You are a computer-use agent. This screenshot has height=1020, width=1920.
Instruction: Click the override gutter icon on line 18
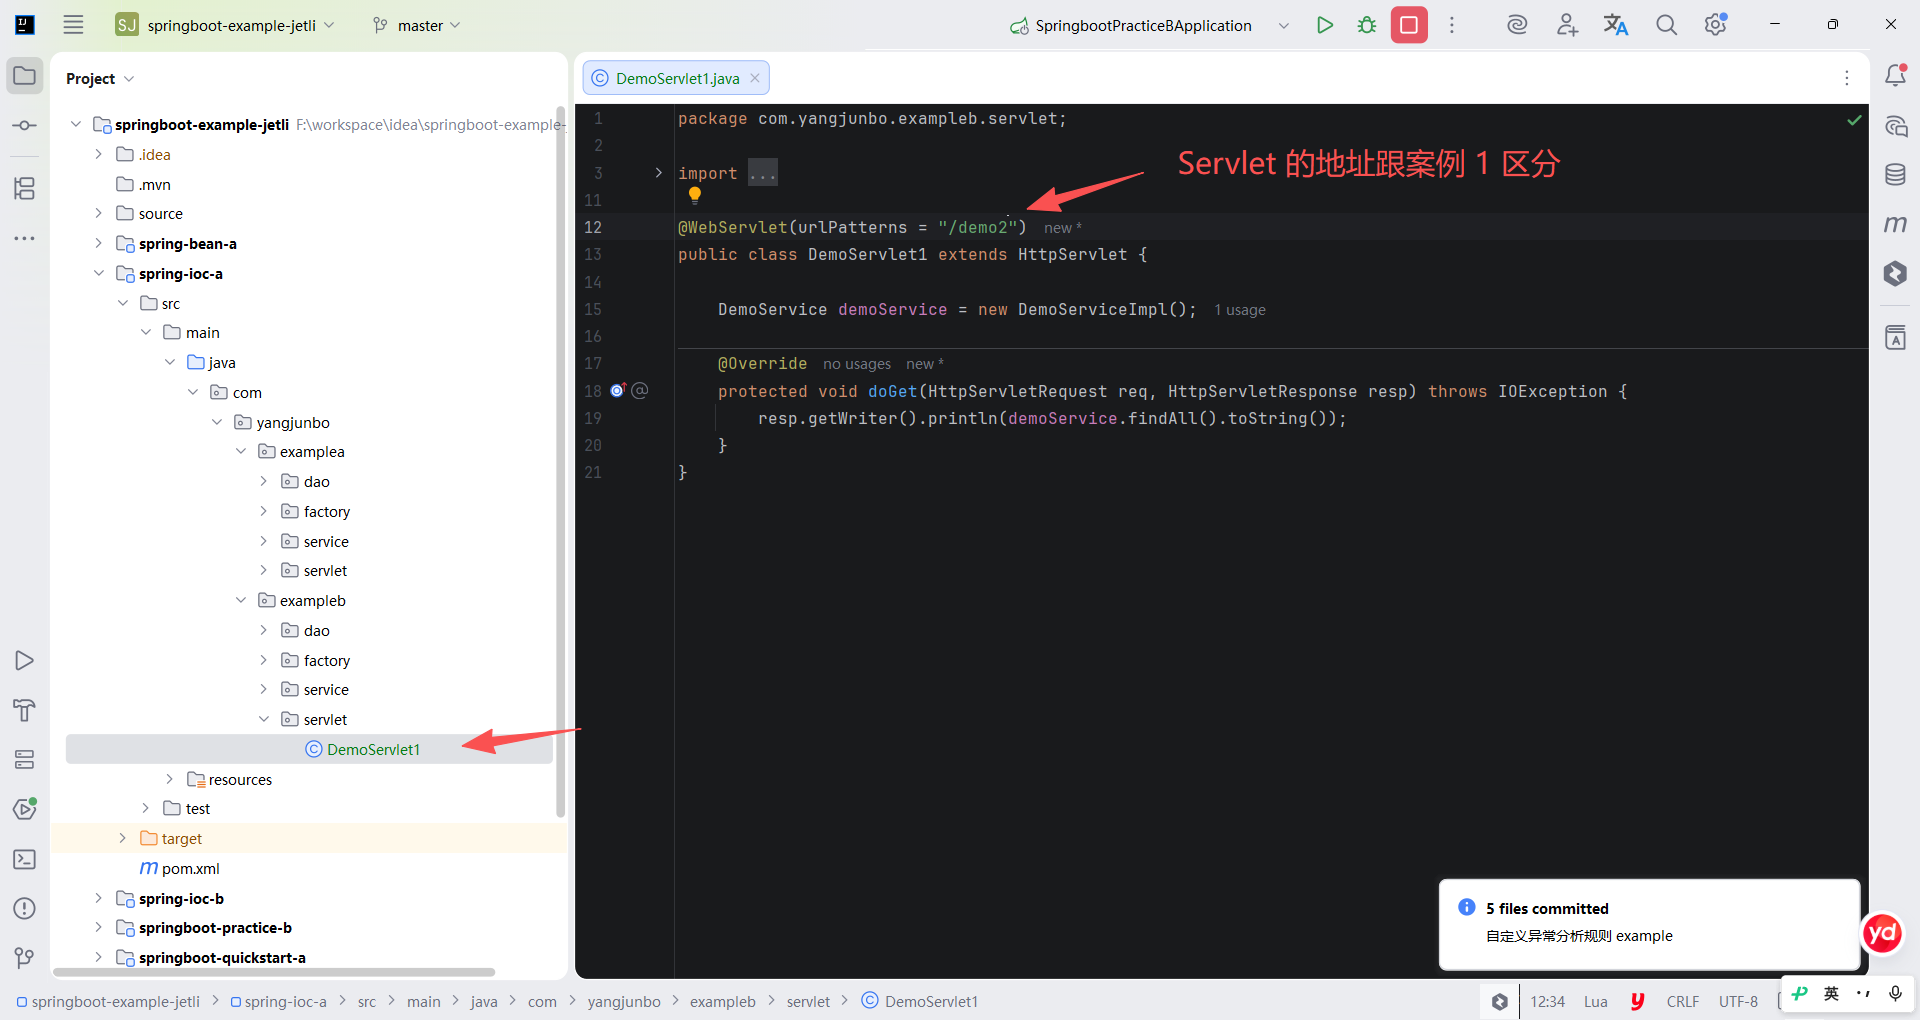[618, 390]
